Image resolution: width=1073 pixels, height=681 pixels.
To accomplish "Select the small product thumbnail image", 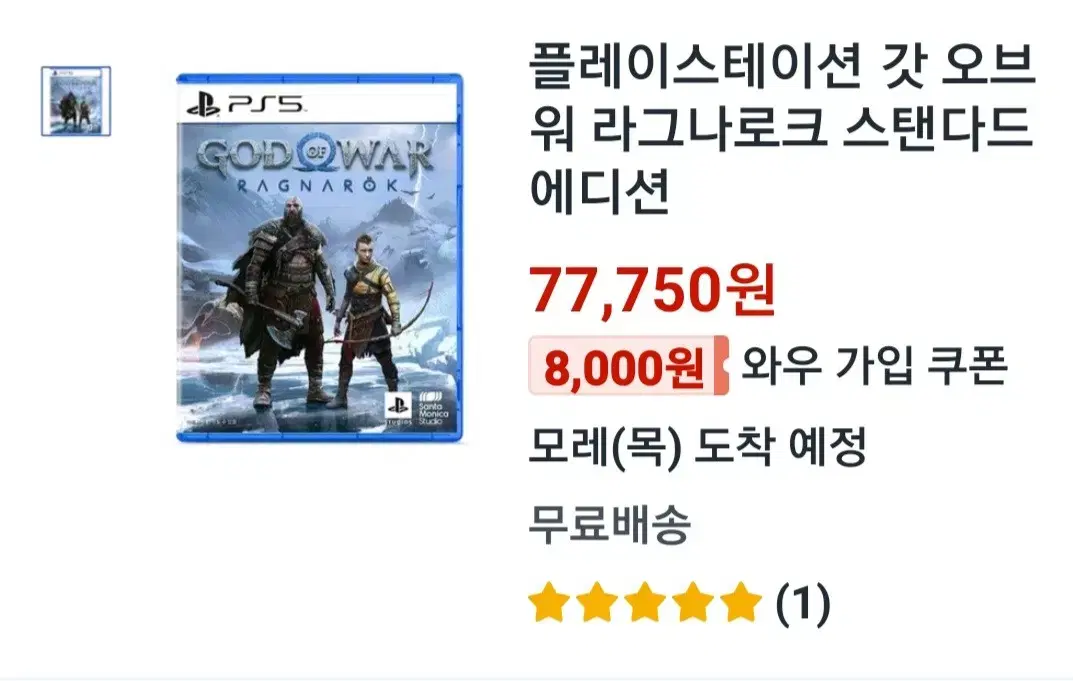I will [x=76, y=101].
